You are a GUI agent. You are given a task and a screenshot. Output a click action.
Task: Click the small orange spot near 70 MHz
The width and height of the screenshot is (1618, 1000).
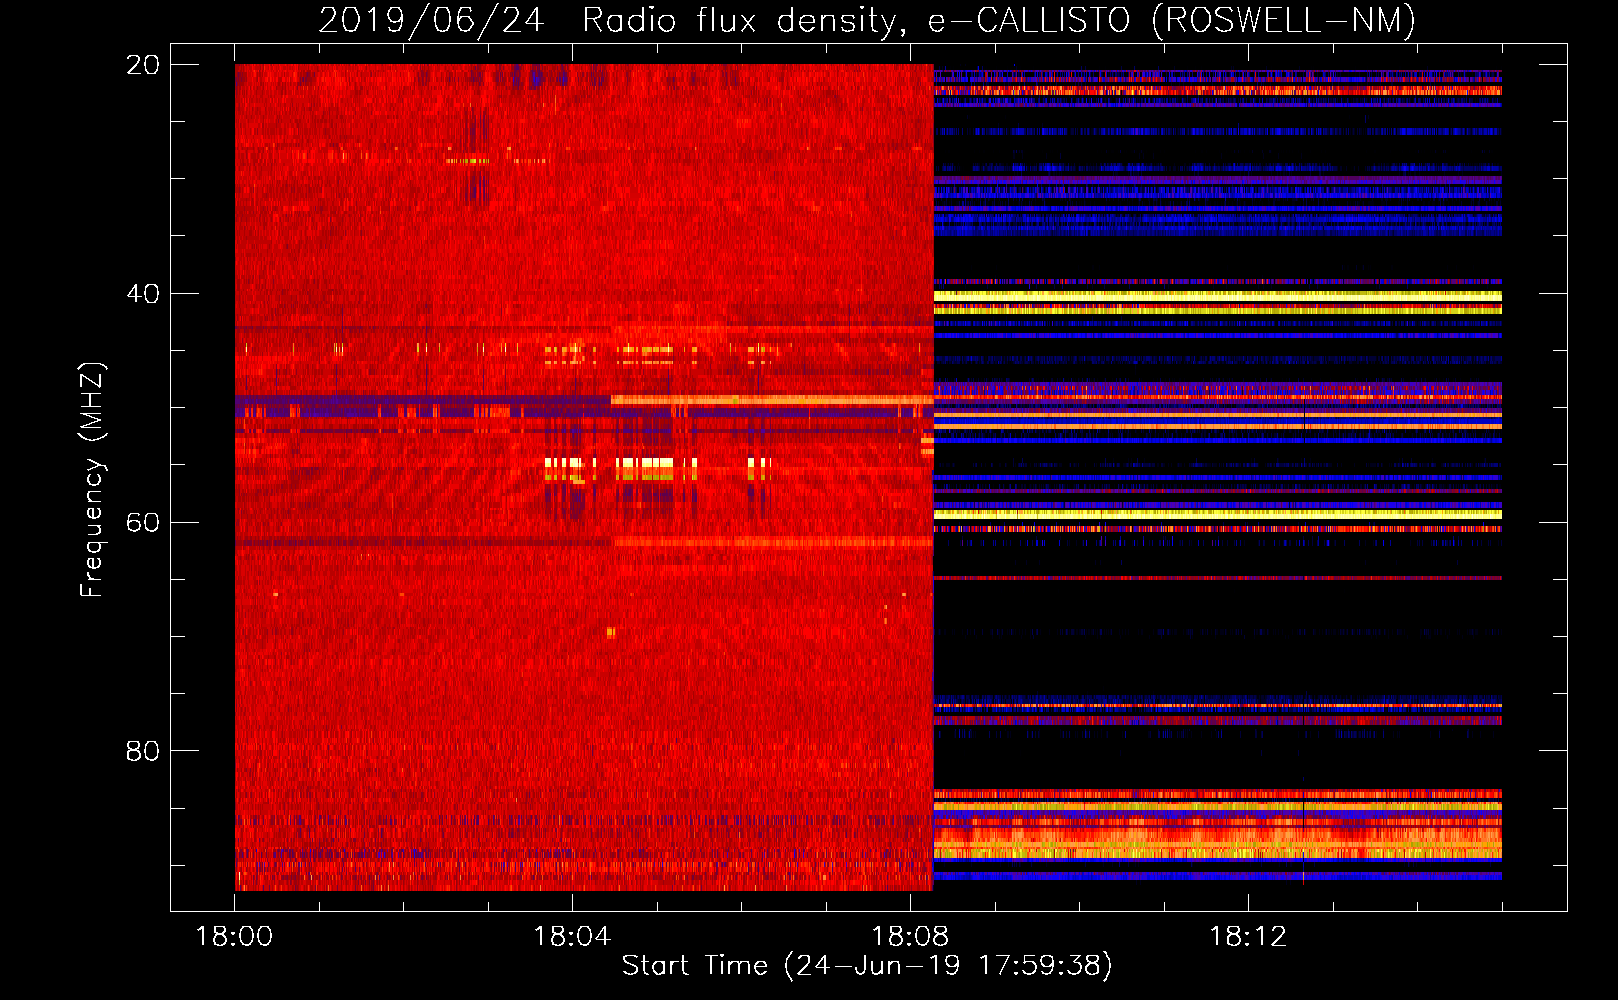611,632
